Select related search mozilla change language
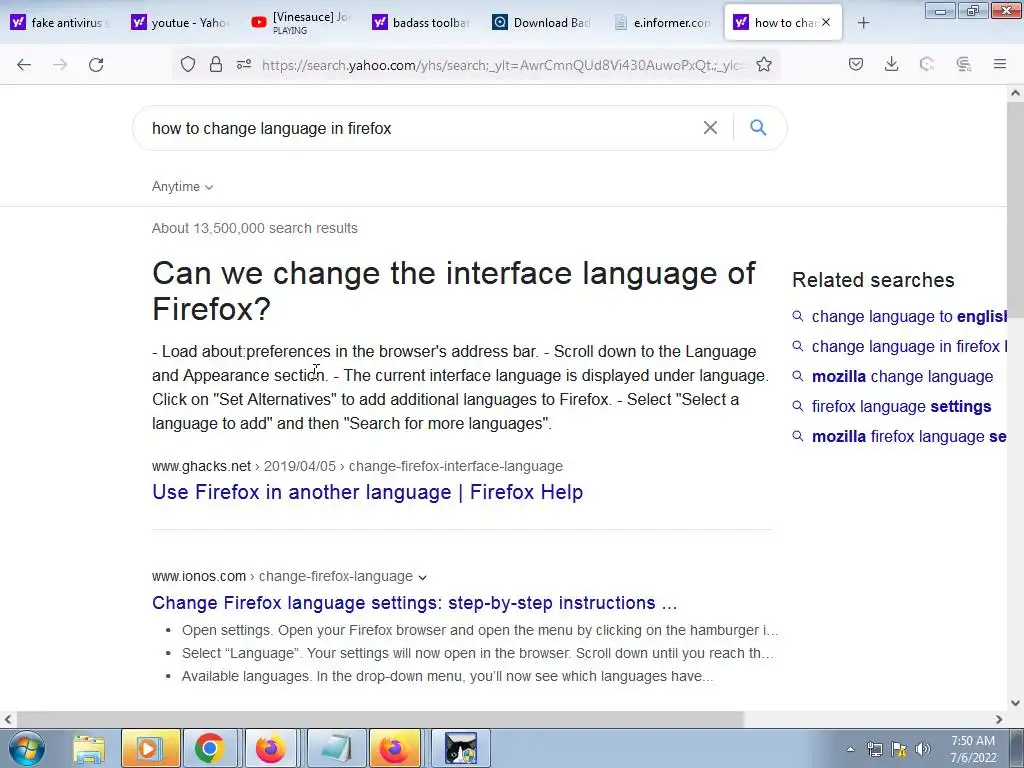 pyautogui.click(x=902, y=376)
